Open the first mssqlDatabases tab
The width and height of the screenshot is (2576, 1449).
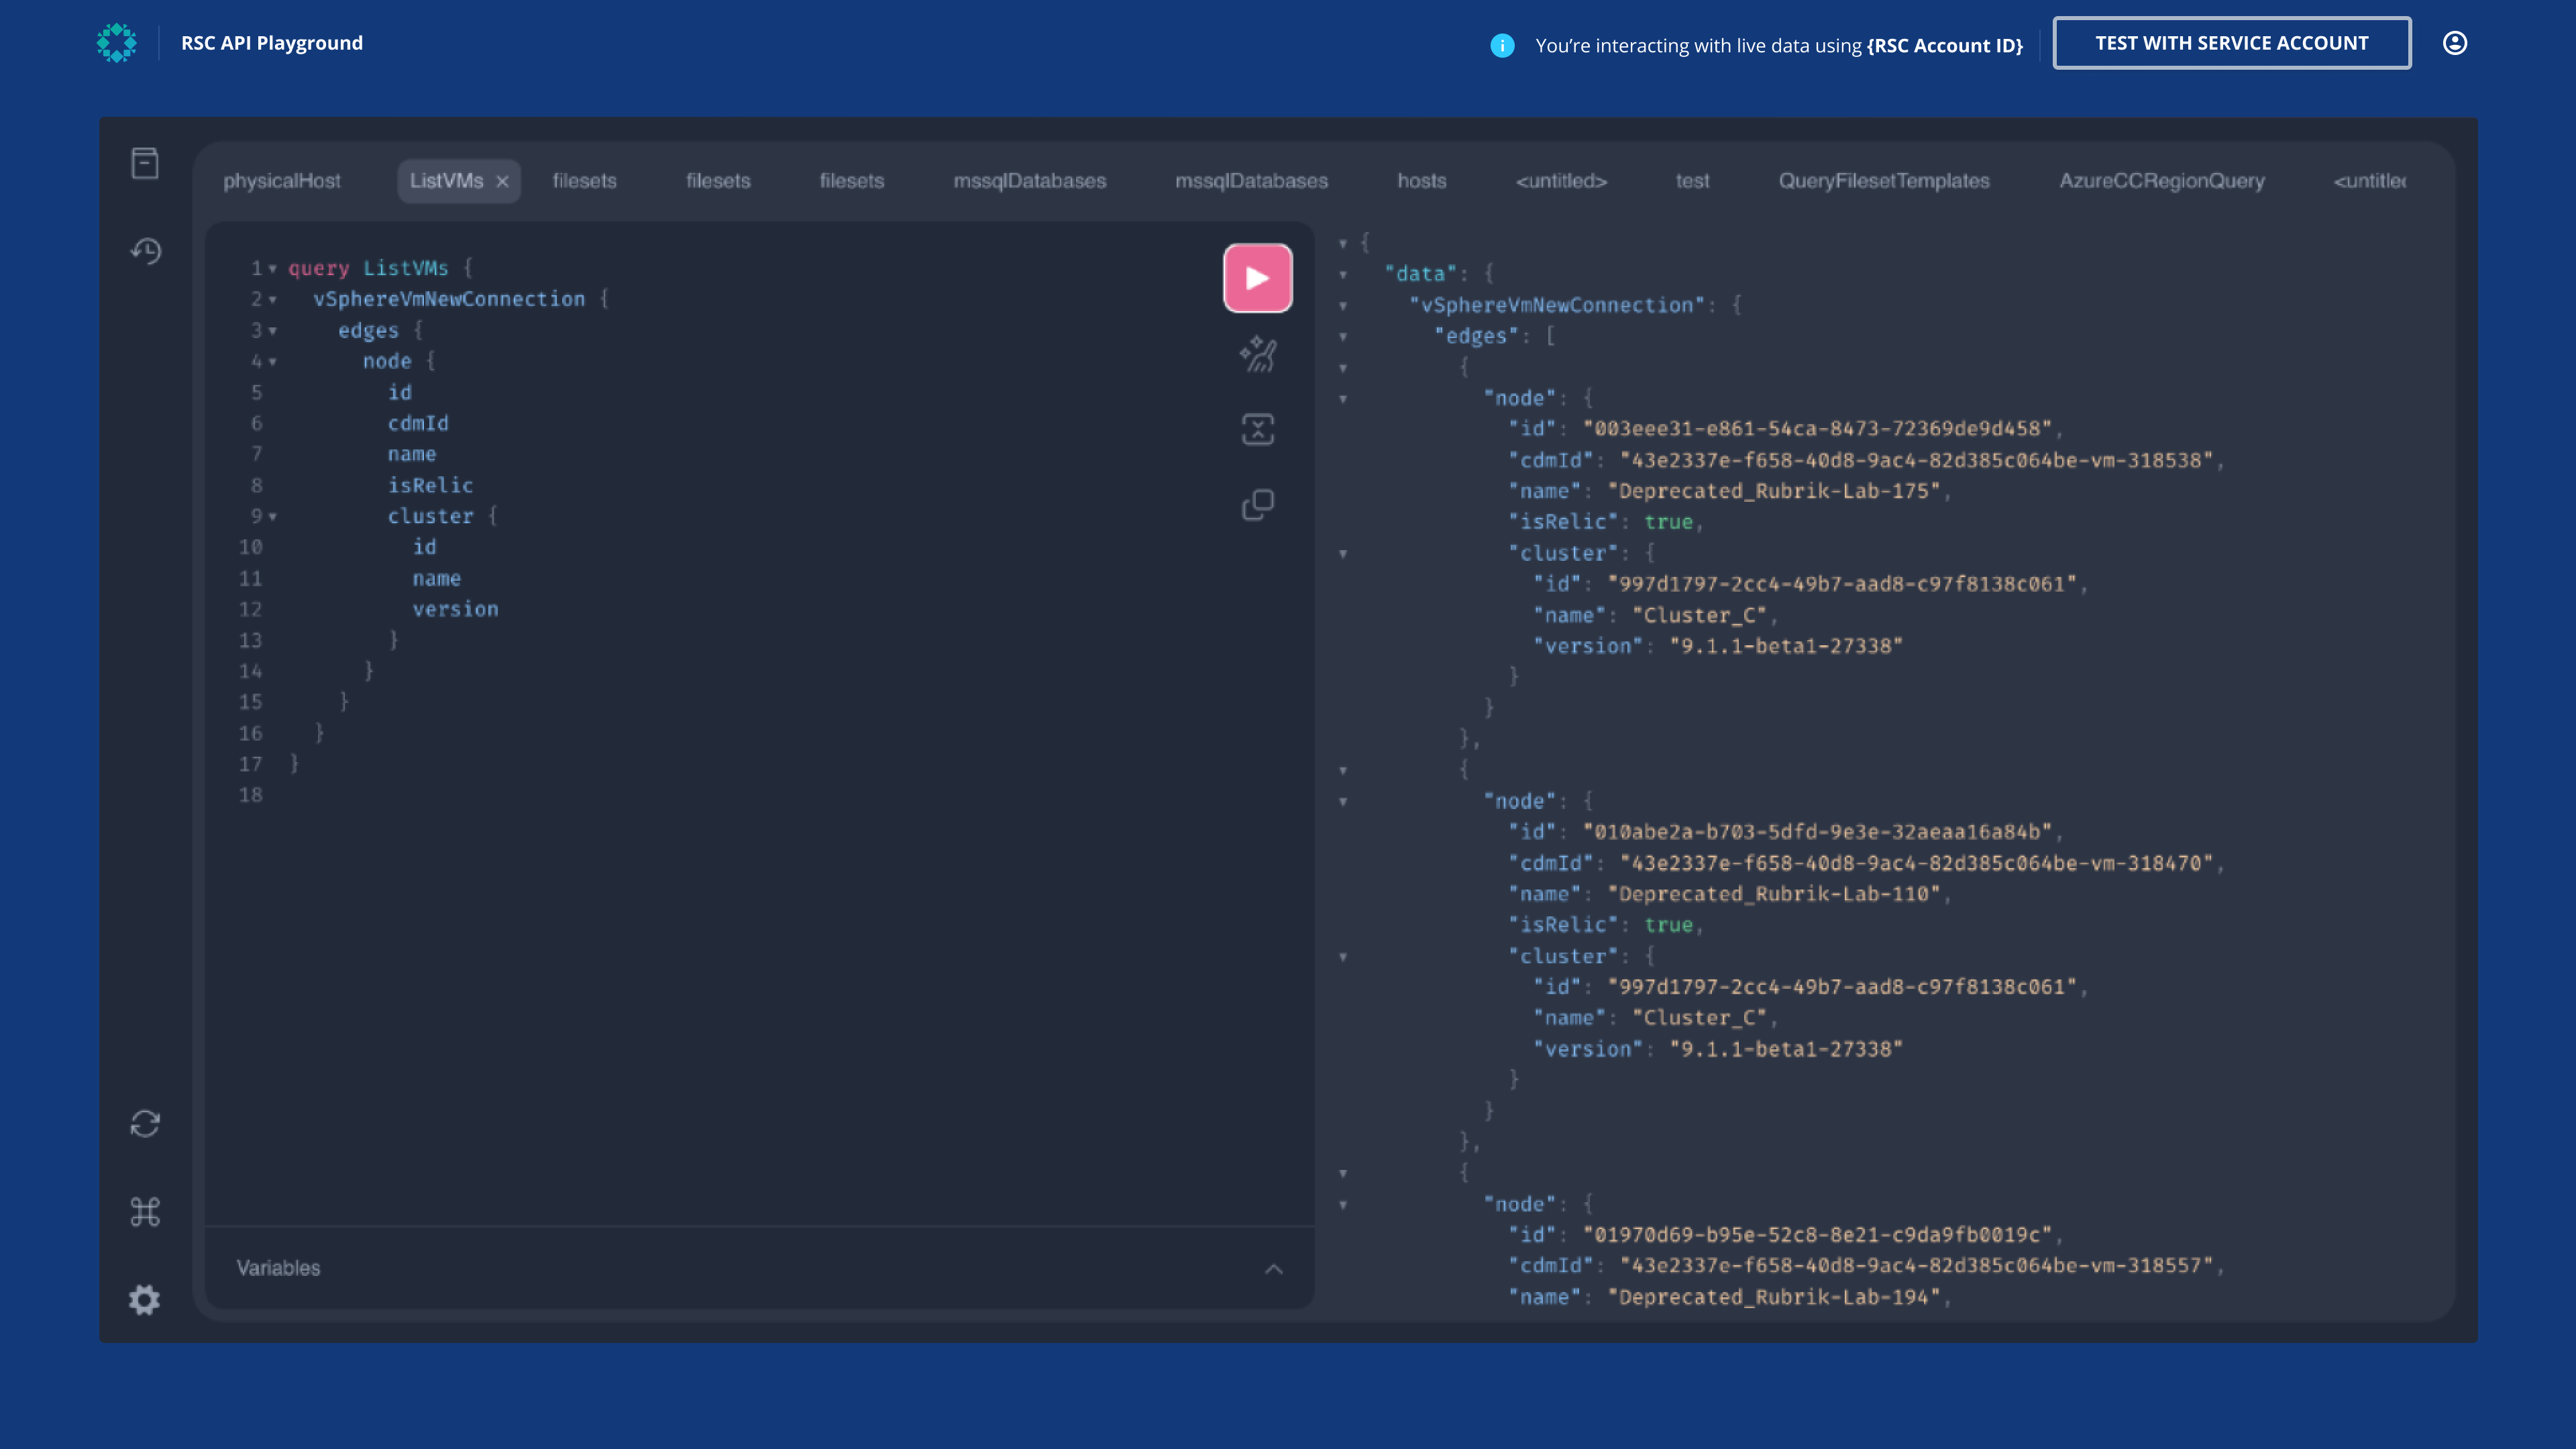1030,181
